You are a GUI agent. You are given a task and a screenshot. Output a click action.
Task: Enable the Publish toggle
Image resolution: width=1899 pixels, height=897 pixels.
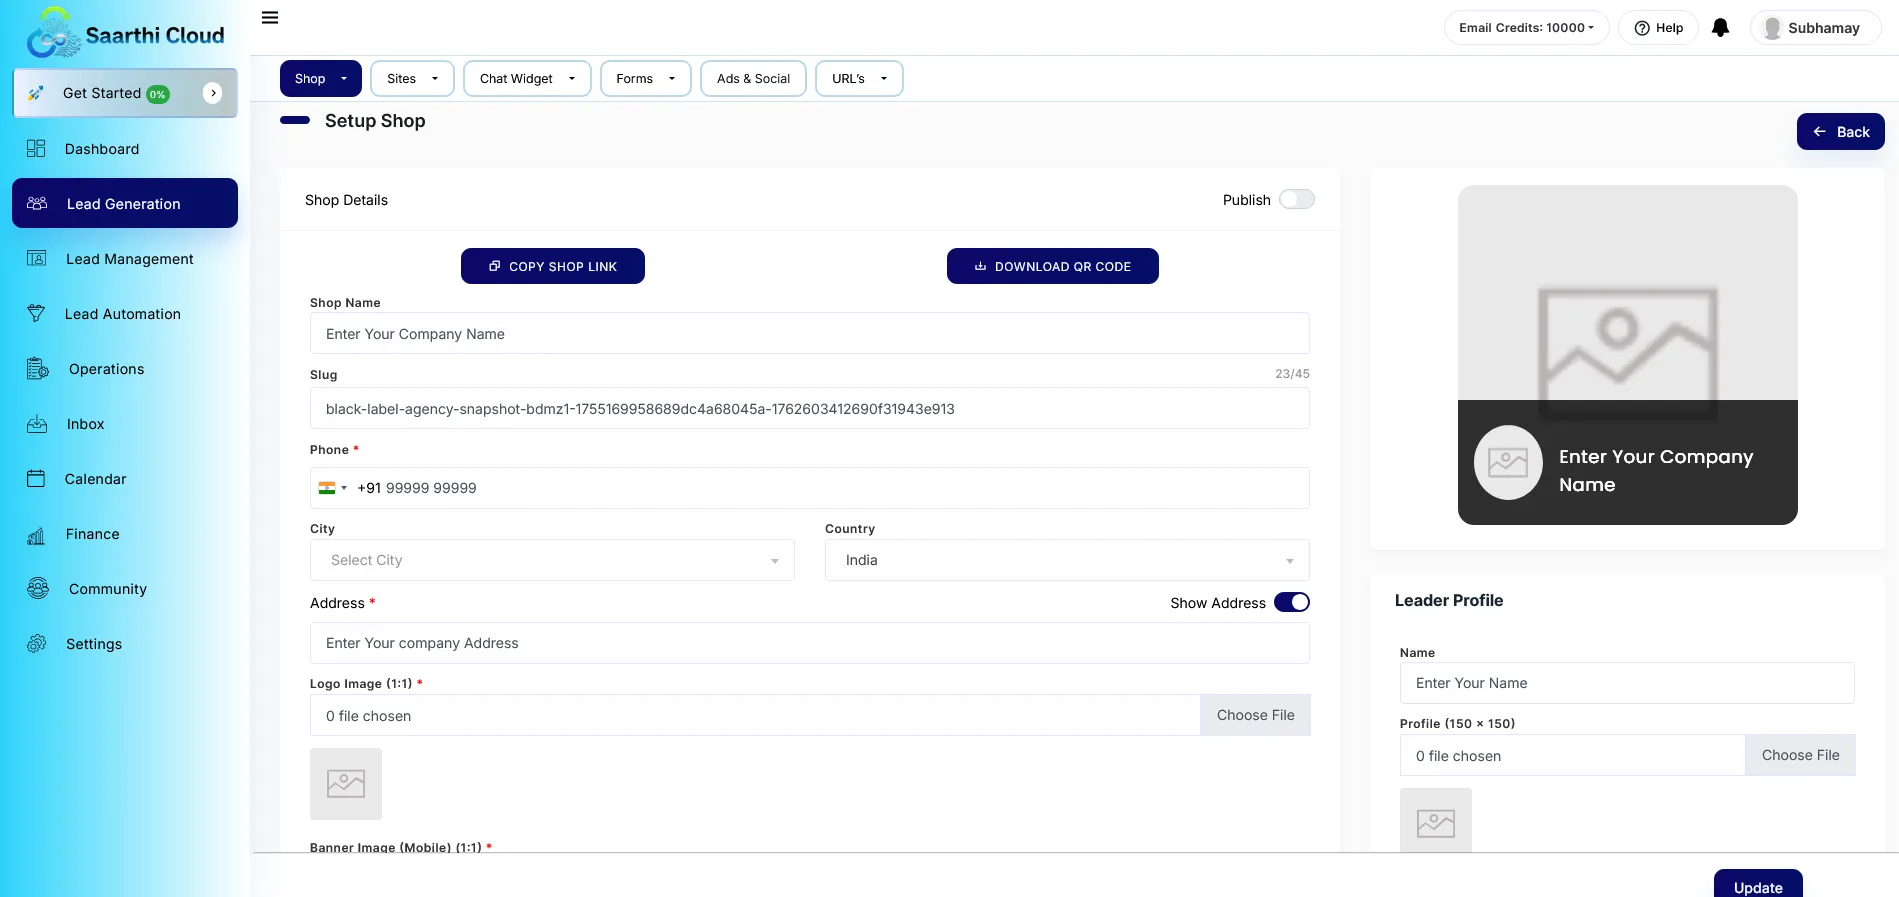pyautogui.click(x=1296, y=200)
